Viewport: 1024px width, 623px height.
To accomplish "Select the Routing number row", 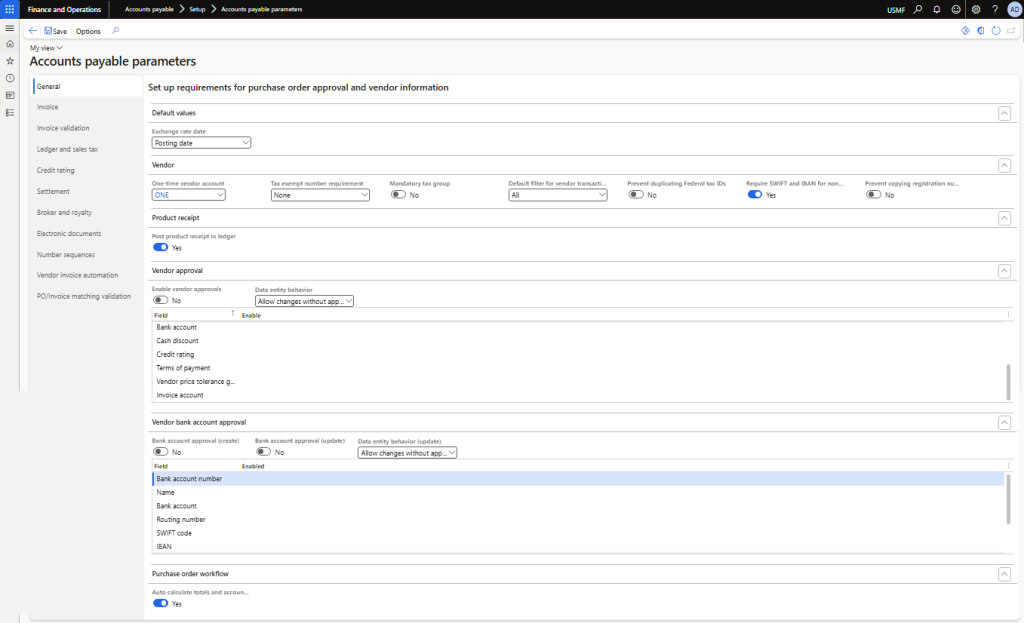I will click(x=181, y=520).
